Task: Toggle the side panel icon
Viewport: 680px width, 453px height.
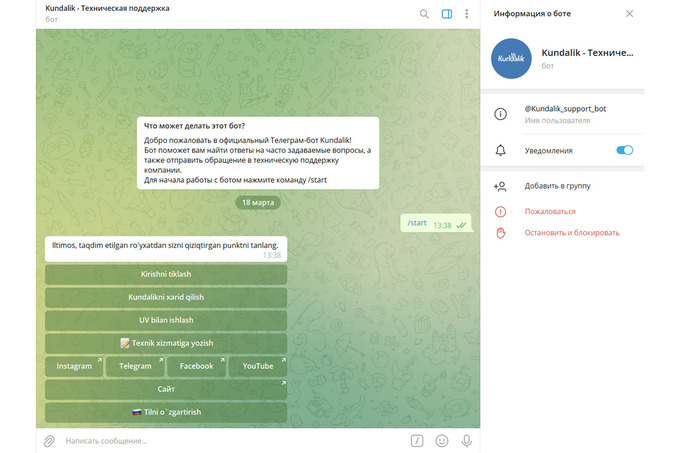Action: coord(446,14)
